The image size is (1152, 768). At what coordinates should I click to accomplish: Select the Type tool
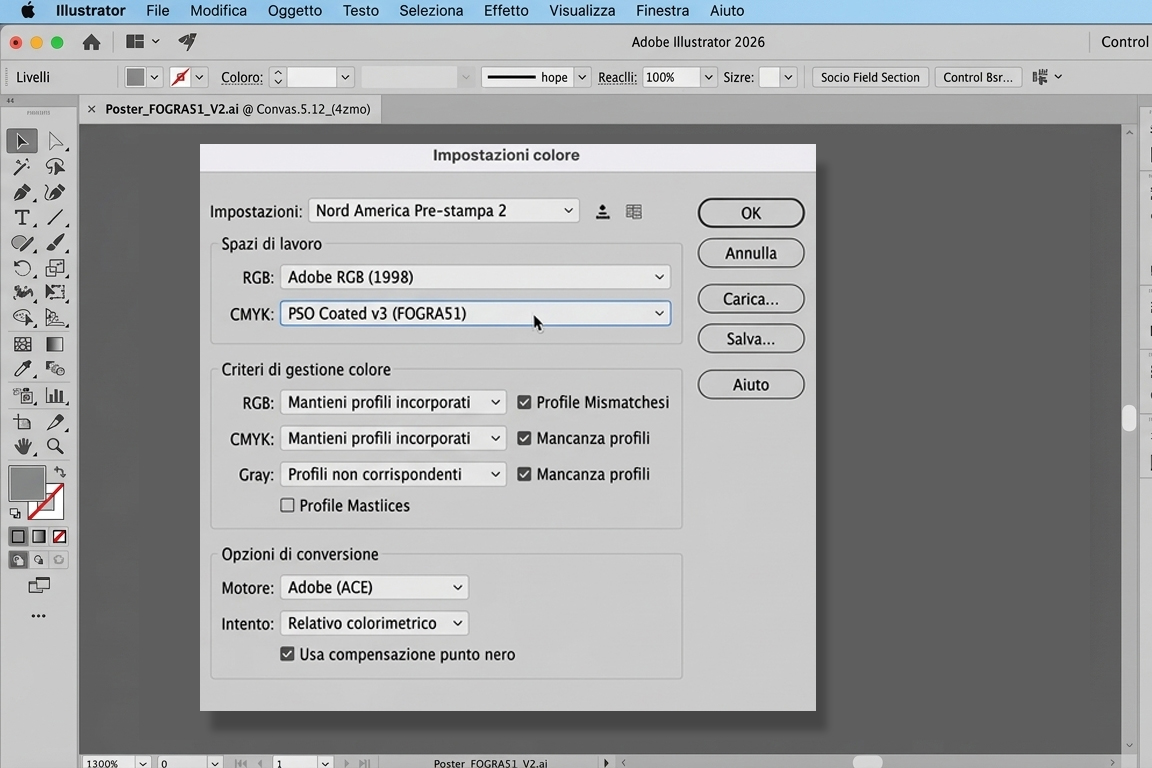(22, 218)
